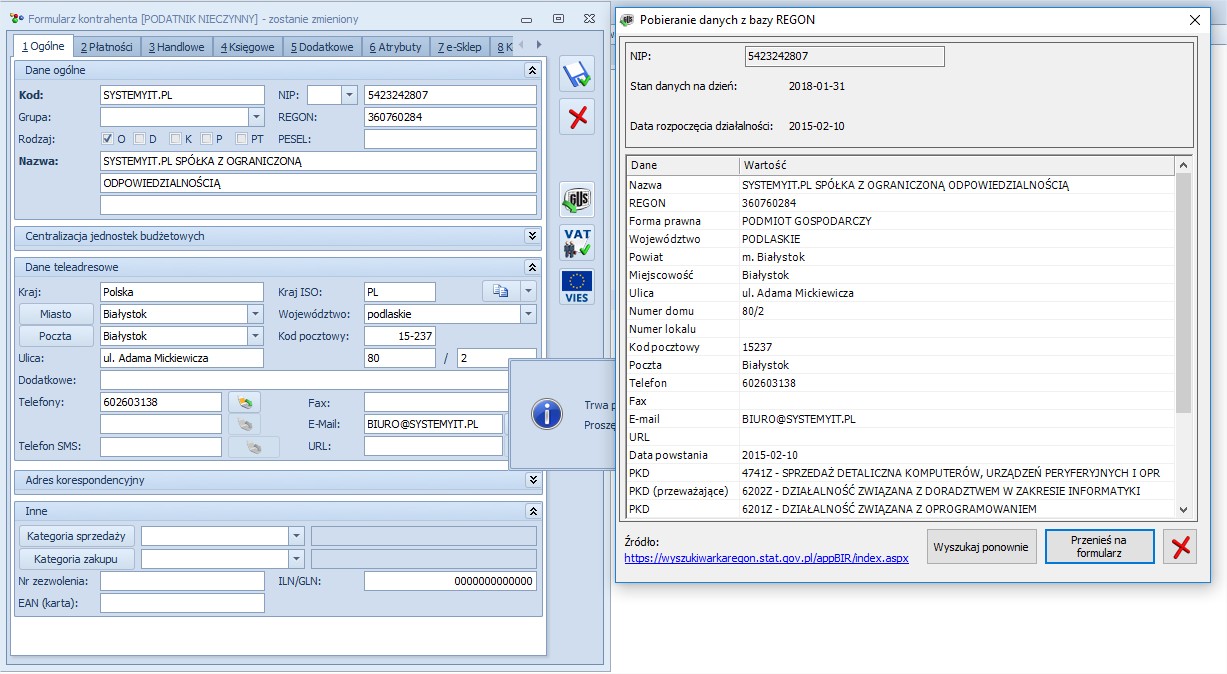Click the Dane column header

pyautogui.click(x=683, y=165)
